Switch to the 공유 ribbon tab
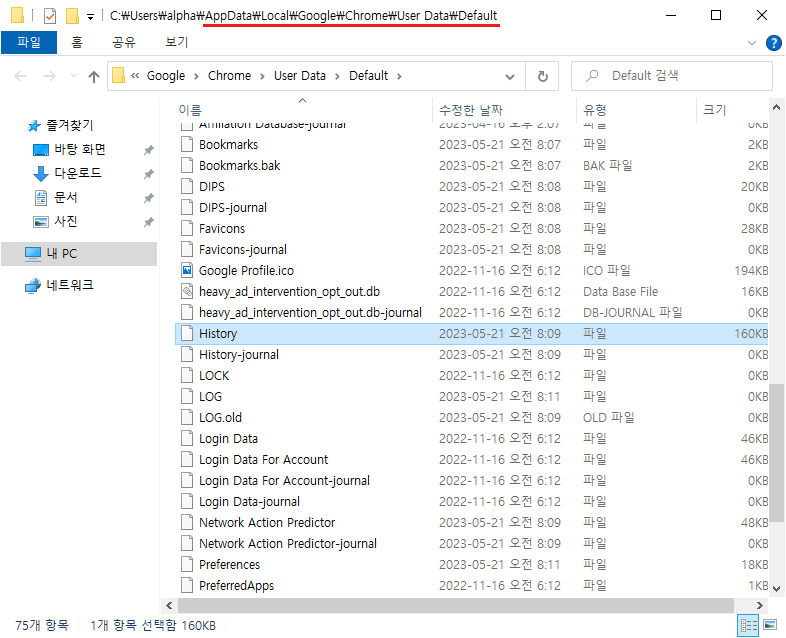 click(124, 42)
